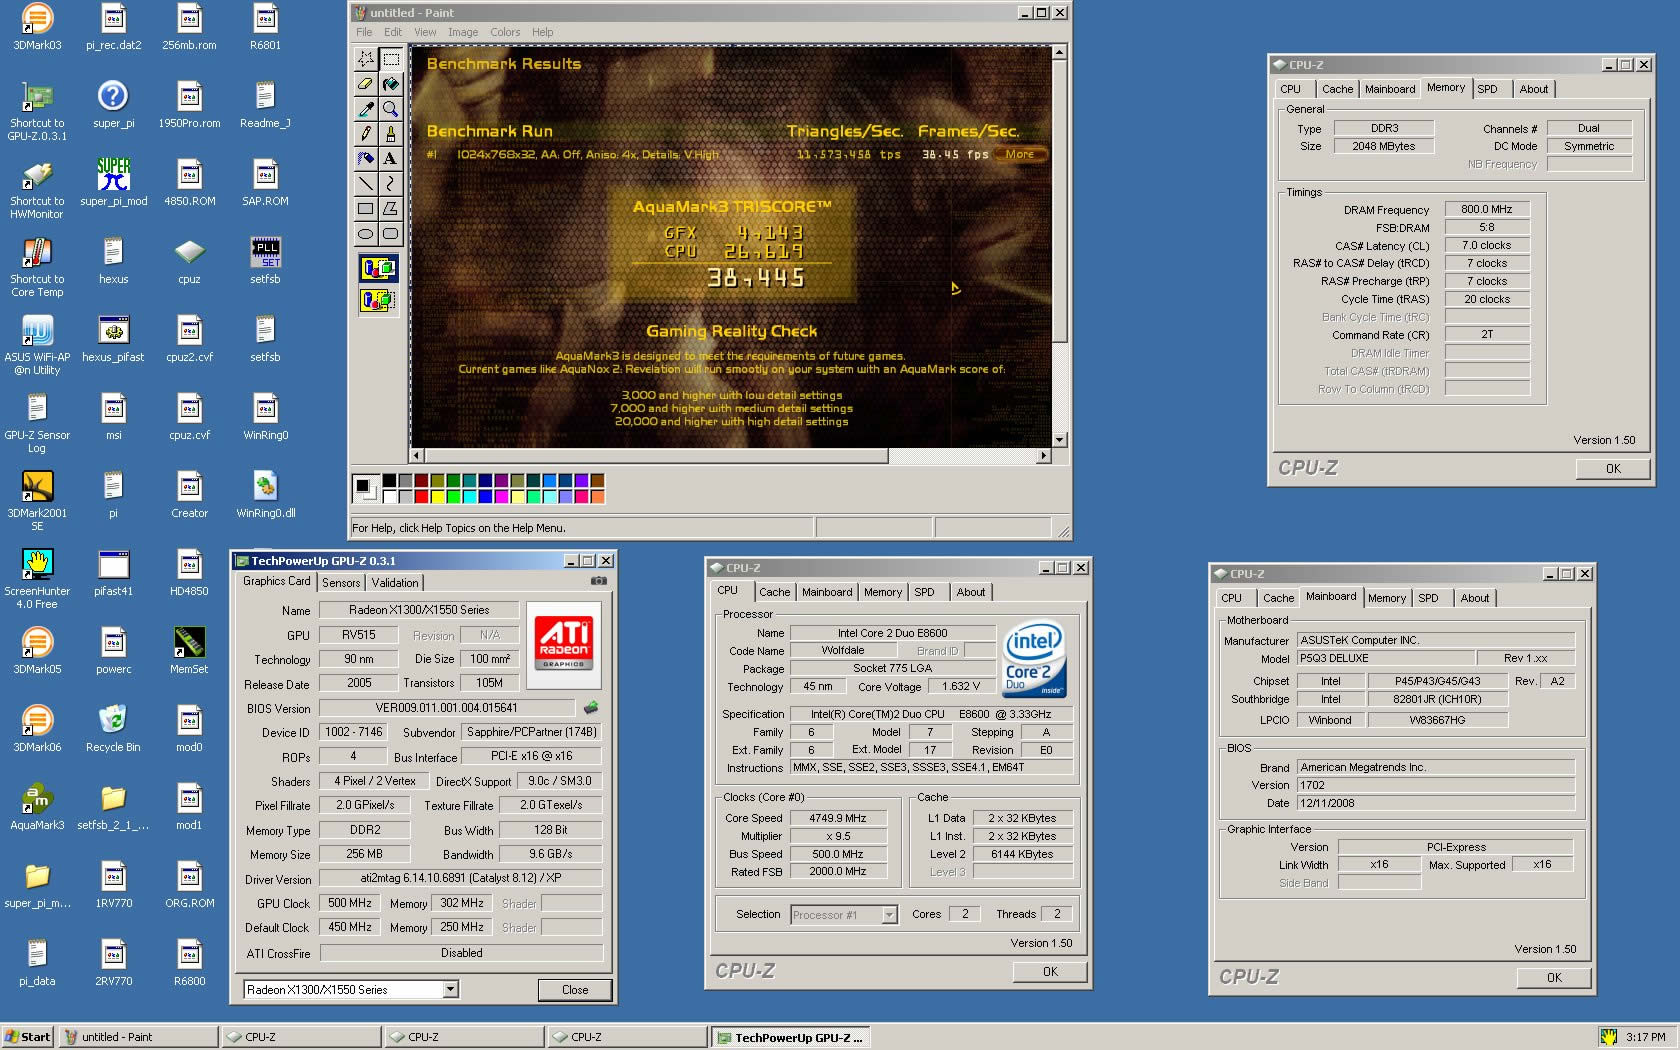Screen dimensions: 1680x1050
Task: Click OK in the CPU-Z memory timings window
Action: click(1613, 468)
